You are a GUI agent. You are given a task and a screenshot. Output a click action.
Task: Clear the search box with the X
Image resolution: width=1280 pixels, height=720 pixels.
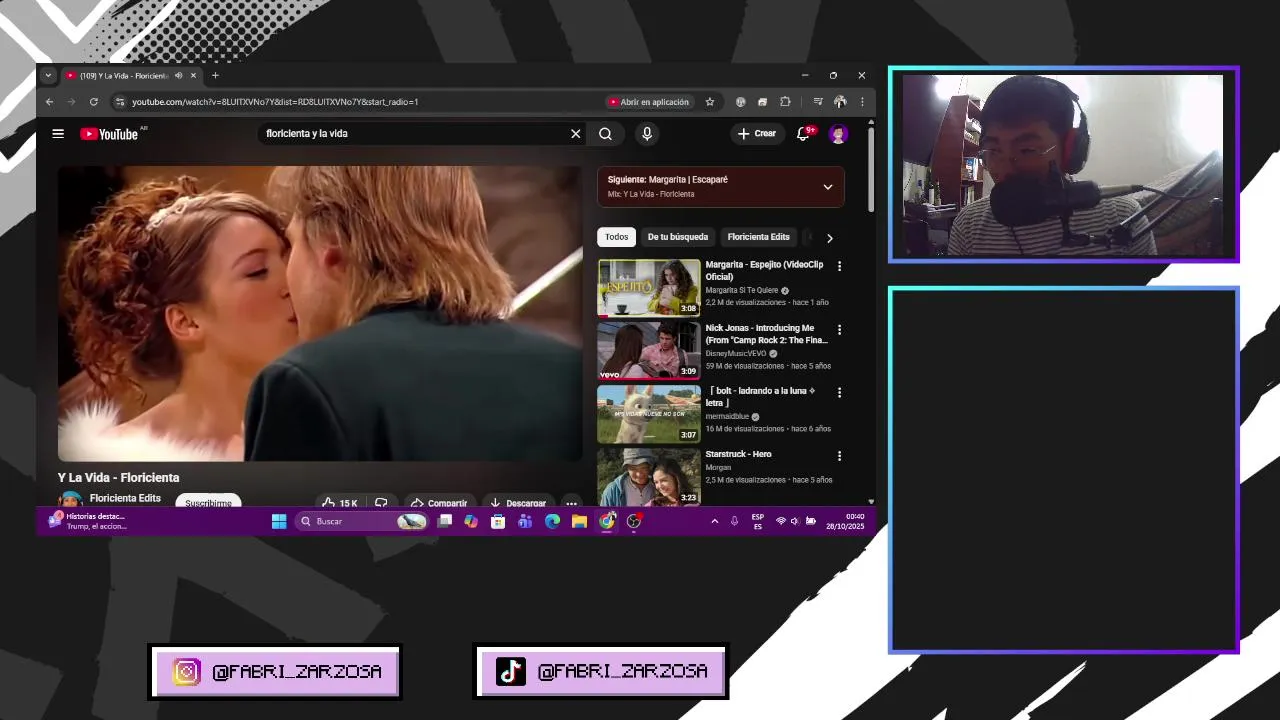point(575,134)
